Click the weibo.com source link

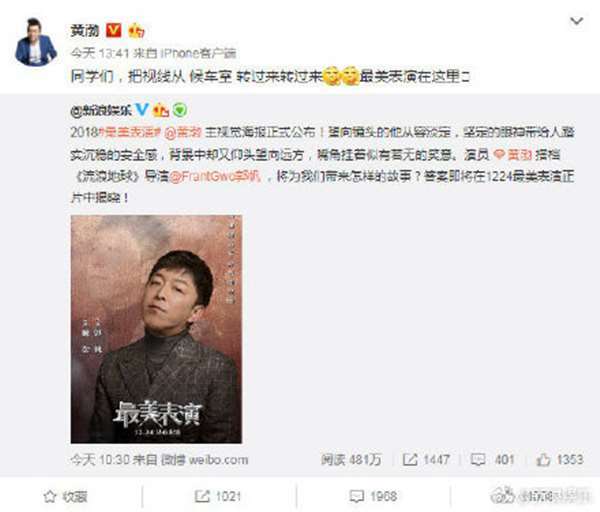click(x=218, y=460)
